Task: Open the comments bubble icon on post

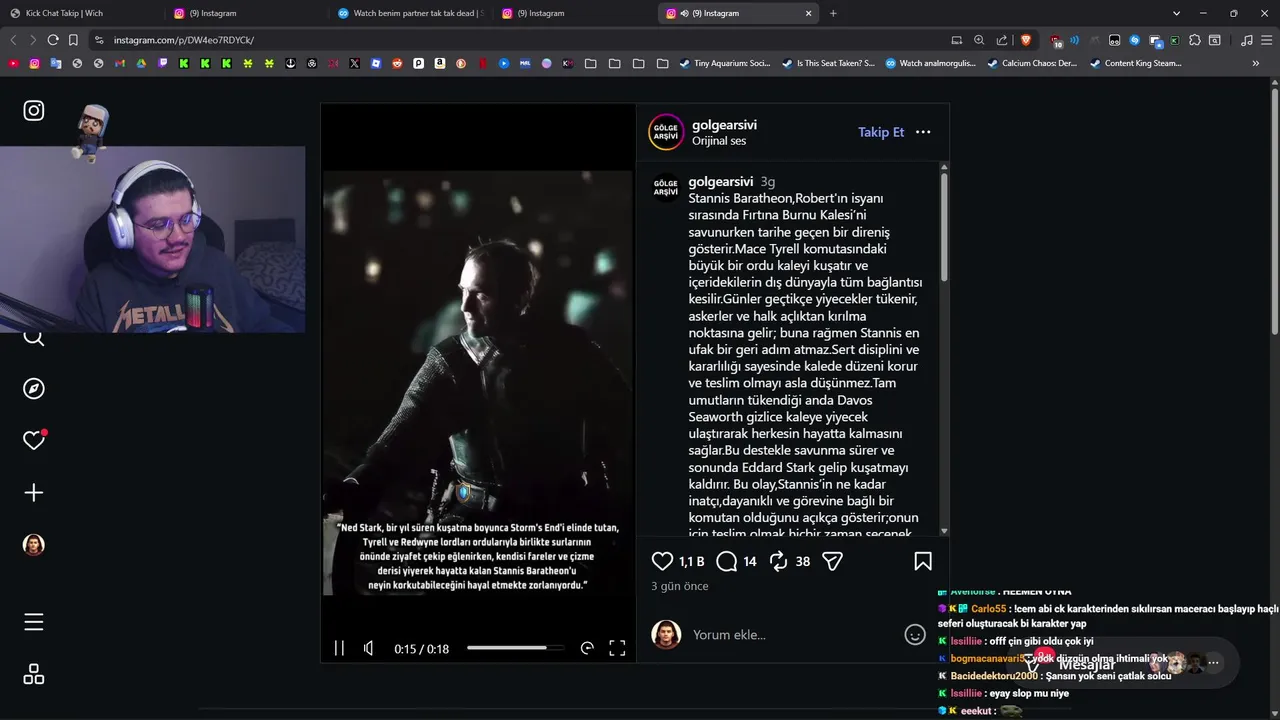Action: pos(727,561)
